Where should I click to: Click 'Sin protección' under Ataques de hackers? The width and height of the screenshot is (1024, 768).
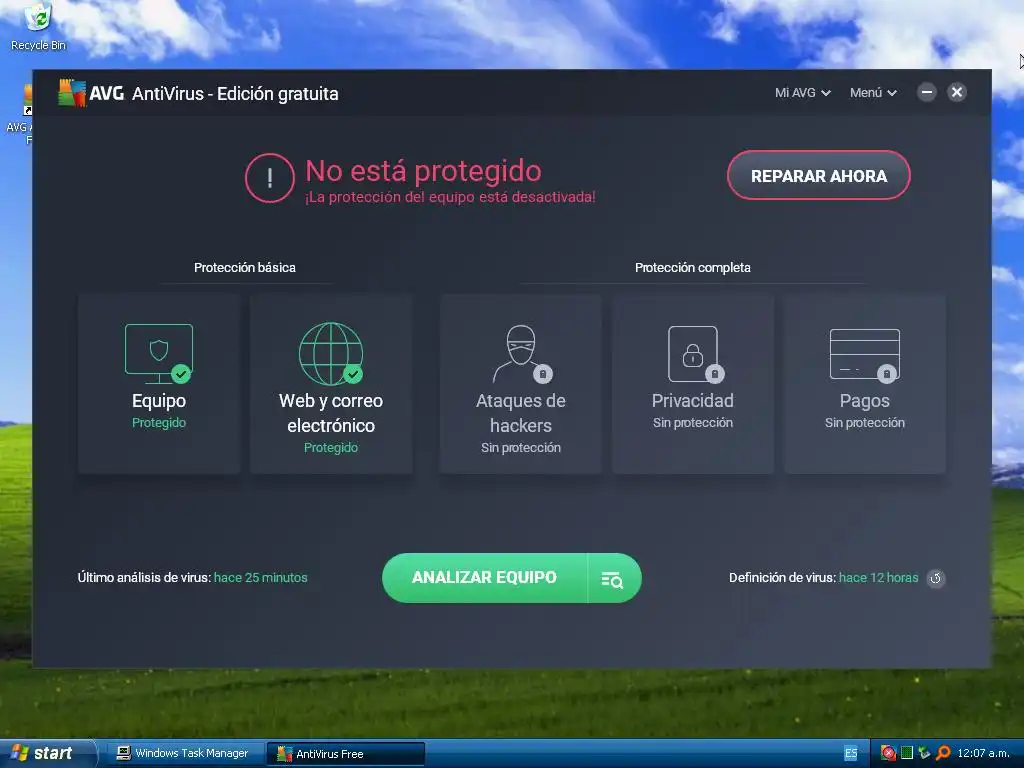521,447
